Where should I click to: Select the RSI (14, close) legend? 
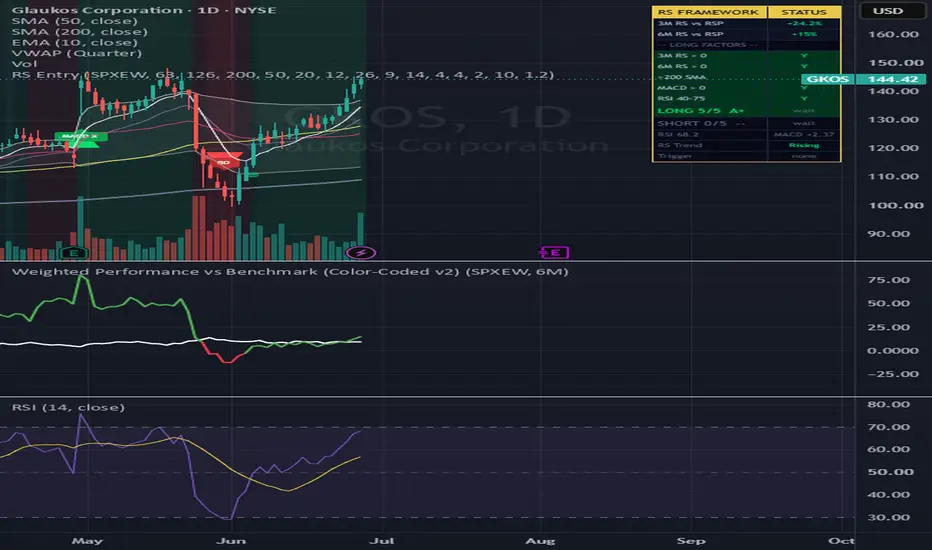coord(68,407)
